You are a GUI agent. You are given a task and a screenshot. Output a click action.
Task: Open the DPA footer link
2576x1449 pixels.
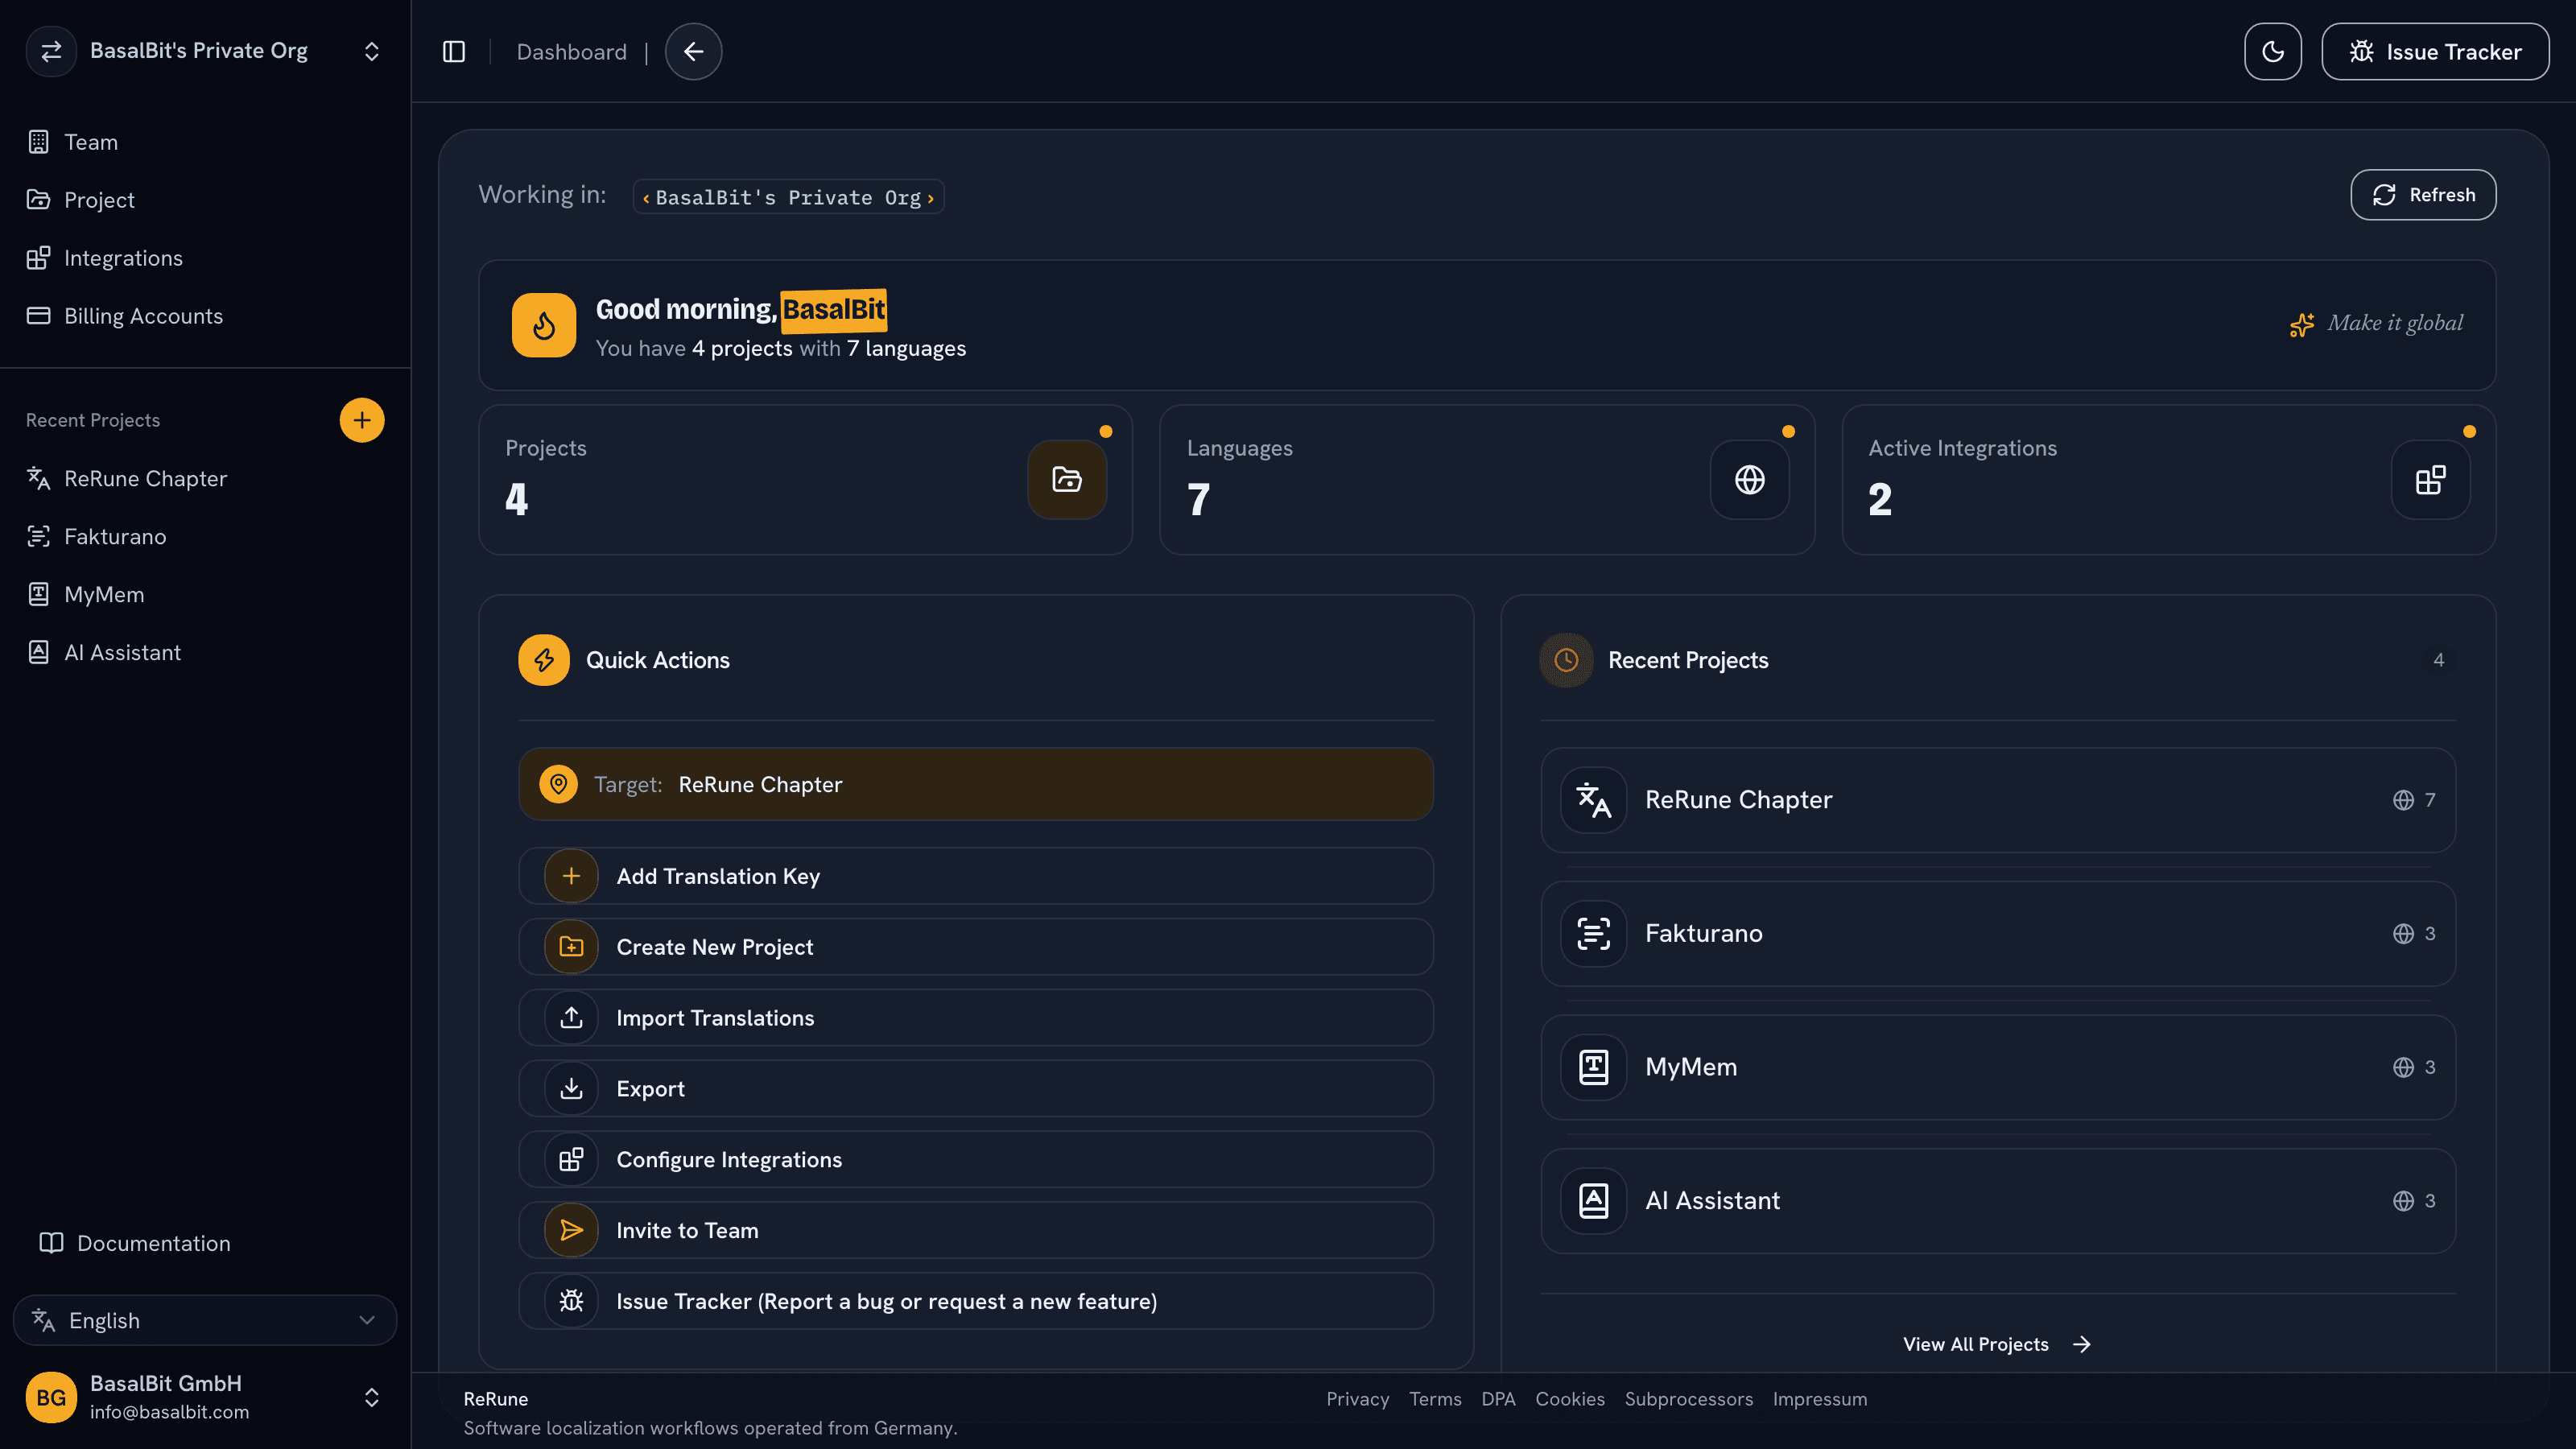click(1498, 1399)
